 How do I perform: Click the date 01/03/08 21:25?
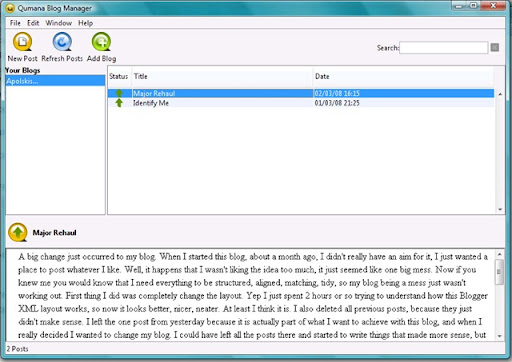point(337,103)
